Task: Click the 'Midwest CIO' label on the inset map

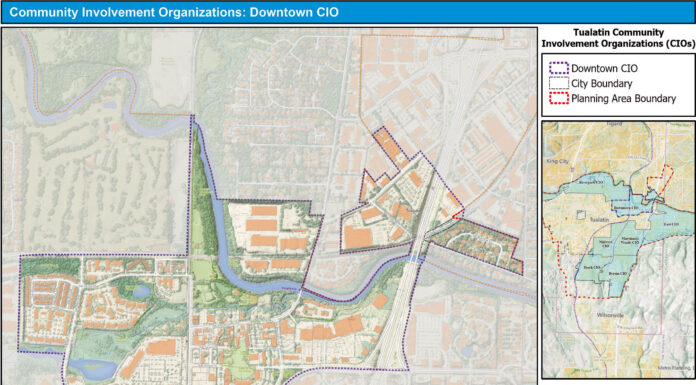Action: [x=605, y=243]
